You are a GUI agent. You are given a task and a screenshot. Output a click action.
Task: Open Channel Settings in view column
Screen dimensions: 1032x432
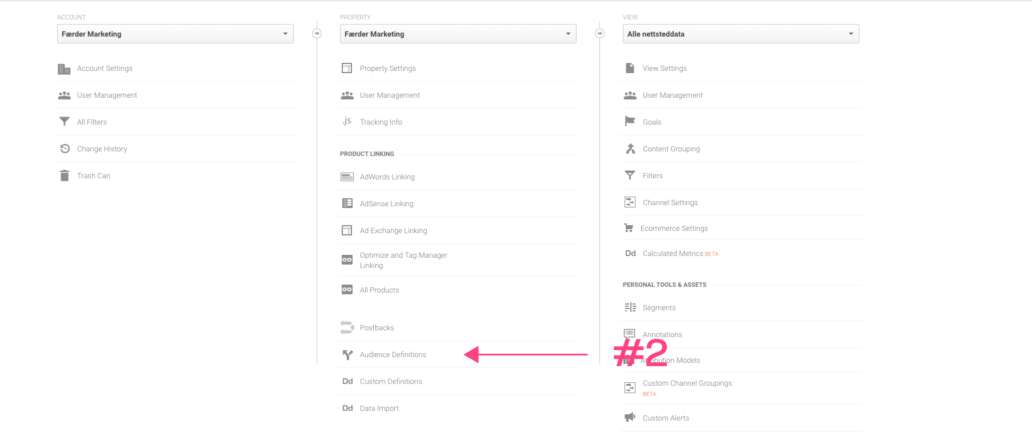pos(670,202)
